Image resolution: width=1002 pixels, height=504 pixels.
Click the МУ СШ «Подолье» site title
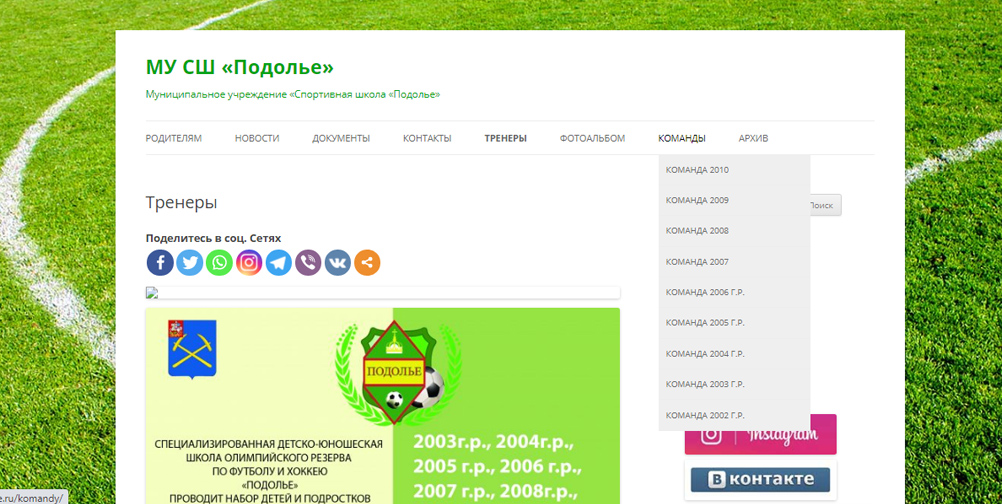click(239, 67)
